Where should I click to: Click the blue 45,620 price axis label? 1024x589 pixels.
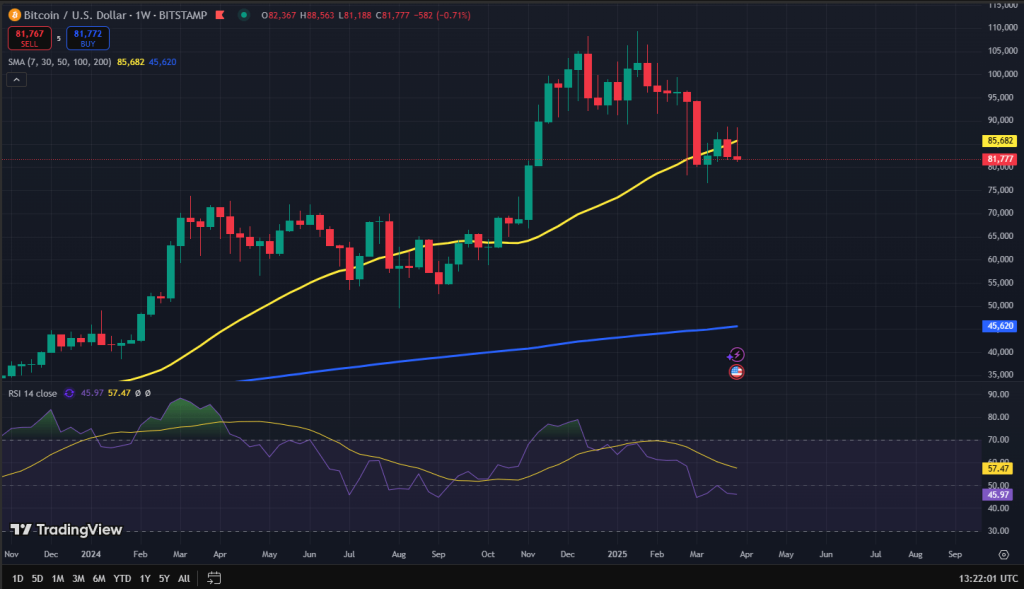pyautogui.click(x=1000, y=326)
